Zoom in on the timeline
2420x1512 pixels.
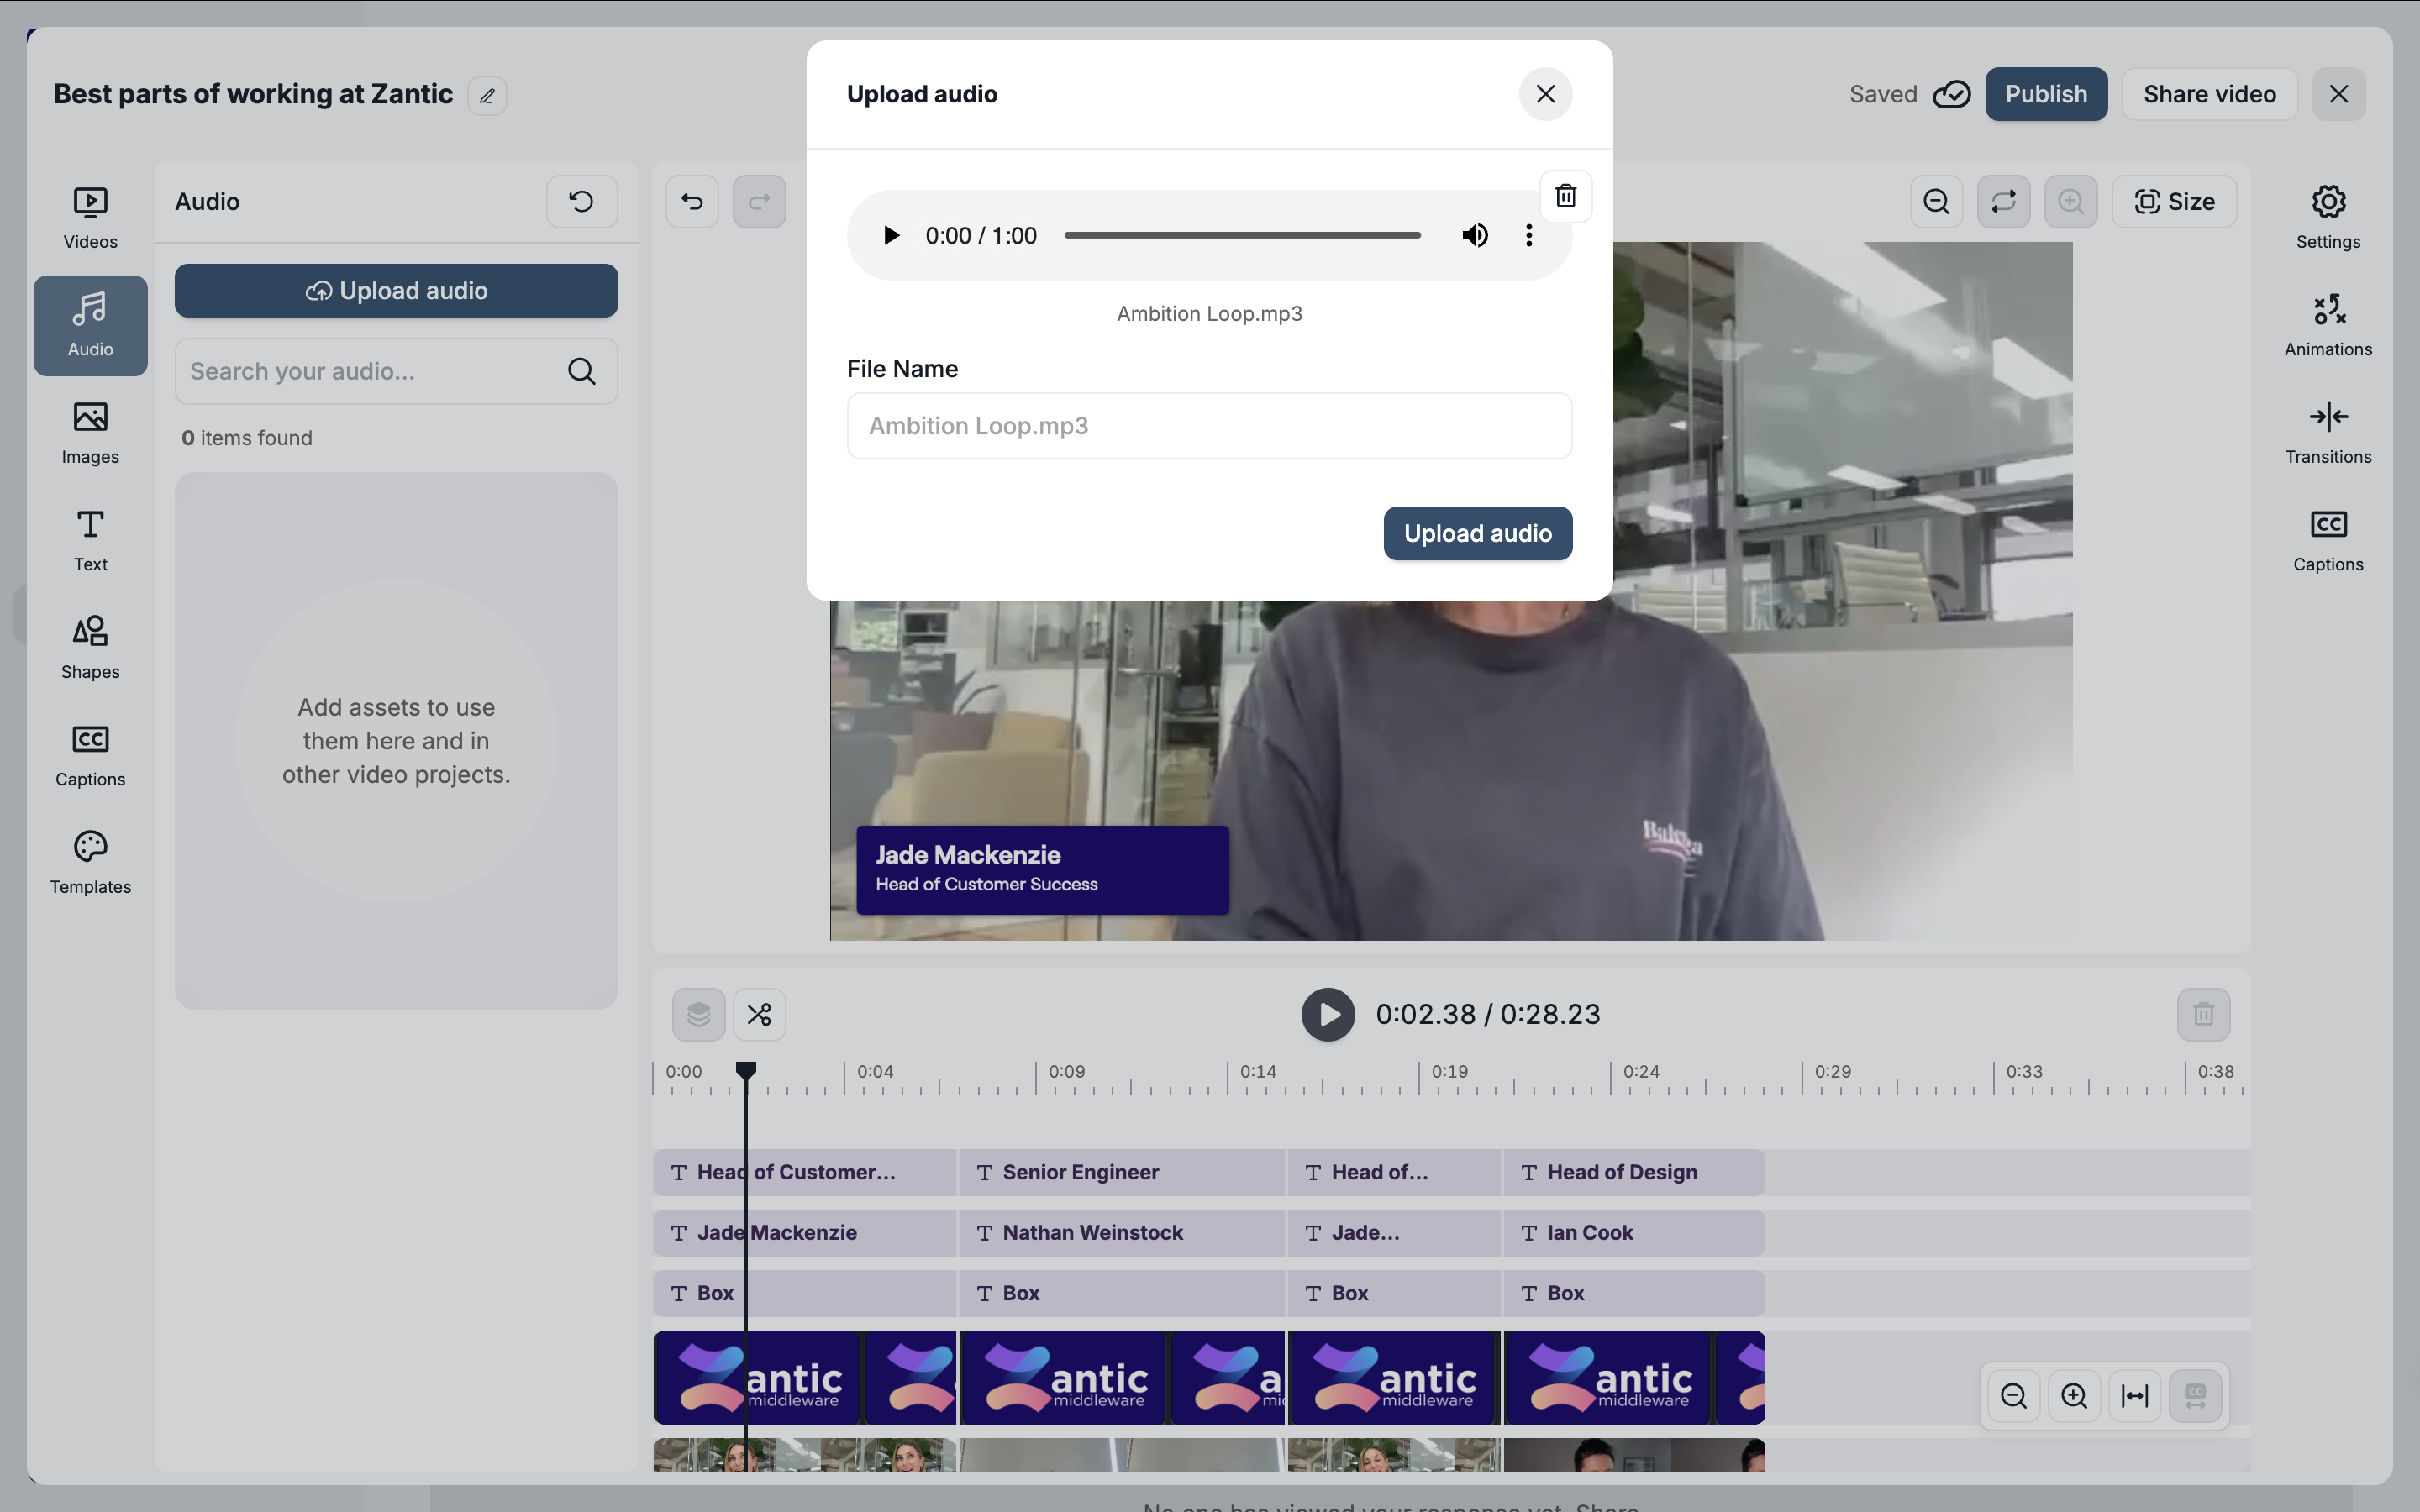tap(2074, 1396)
